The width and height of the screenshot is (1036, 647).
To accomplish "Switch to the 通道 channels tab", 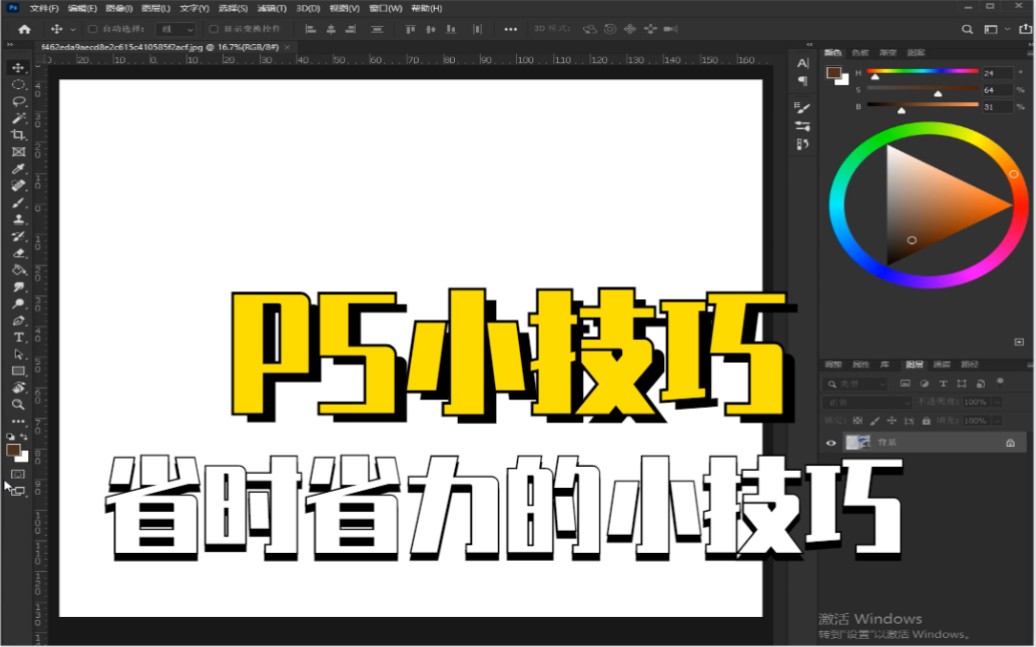I will click(942, 365).
